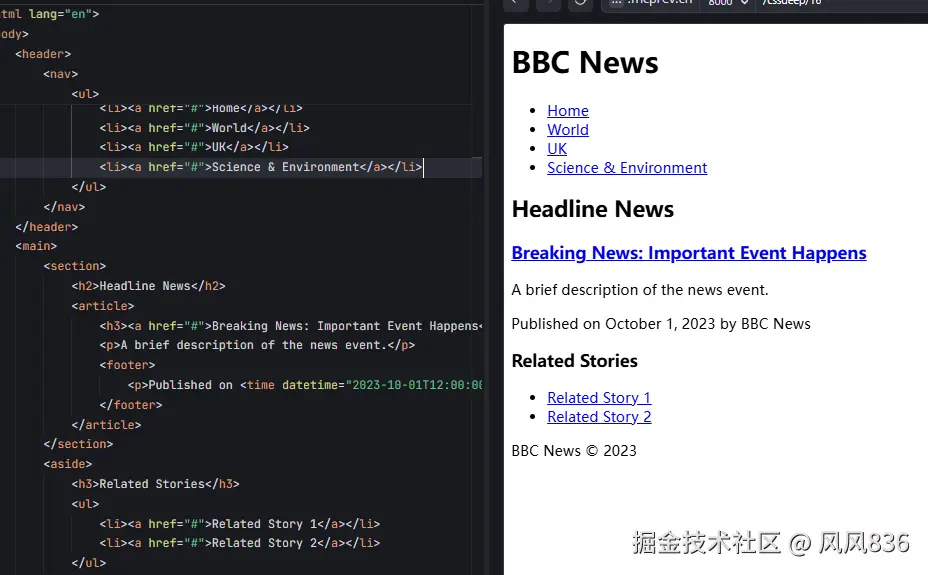The height and width of the screenshot is (575, 928).
Task: Place the cursor on the </footer> closing tag
Action: [x=131, y=405]
